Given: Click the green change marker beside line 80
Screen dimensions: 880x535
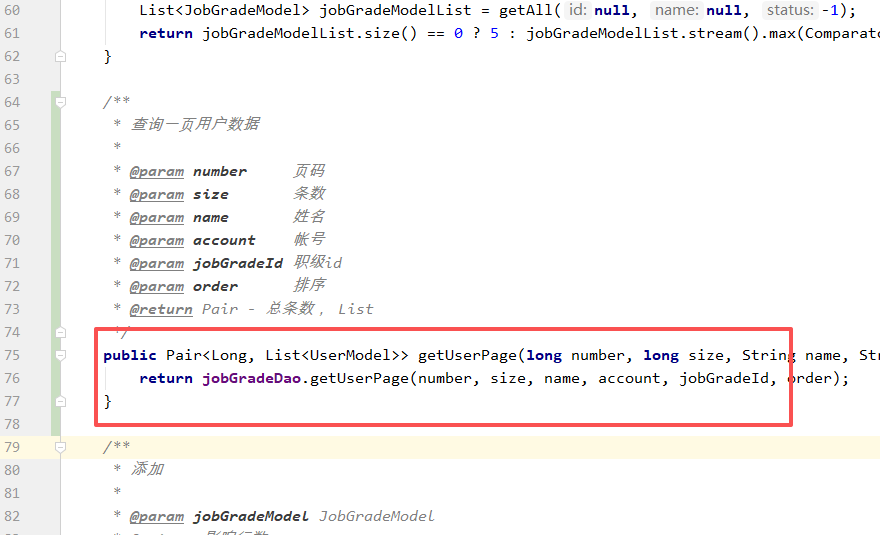Looking at the screenshot, I should click(55, 470).
